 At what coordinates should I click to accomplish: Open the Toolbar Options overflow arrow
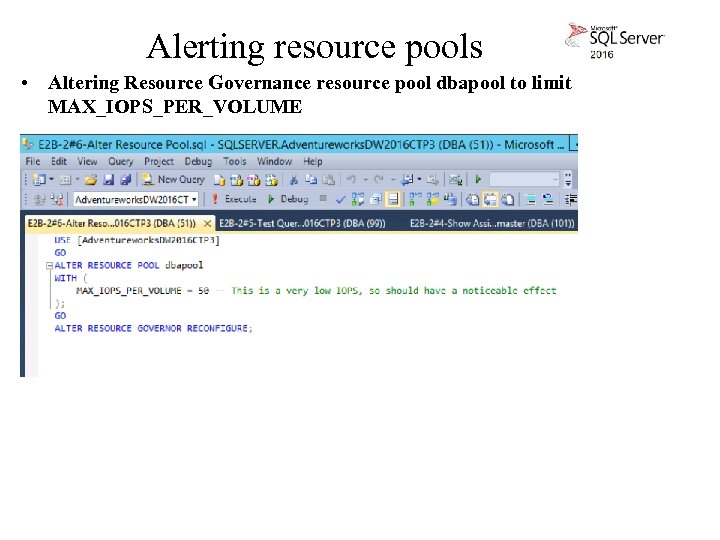[568, 179]
